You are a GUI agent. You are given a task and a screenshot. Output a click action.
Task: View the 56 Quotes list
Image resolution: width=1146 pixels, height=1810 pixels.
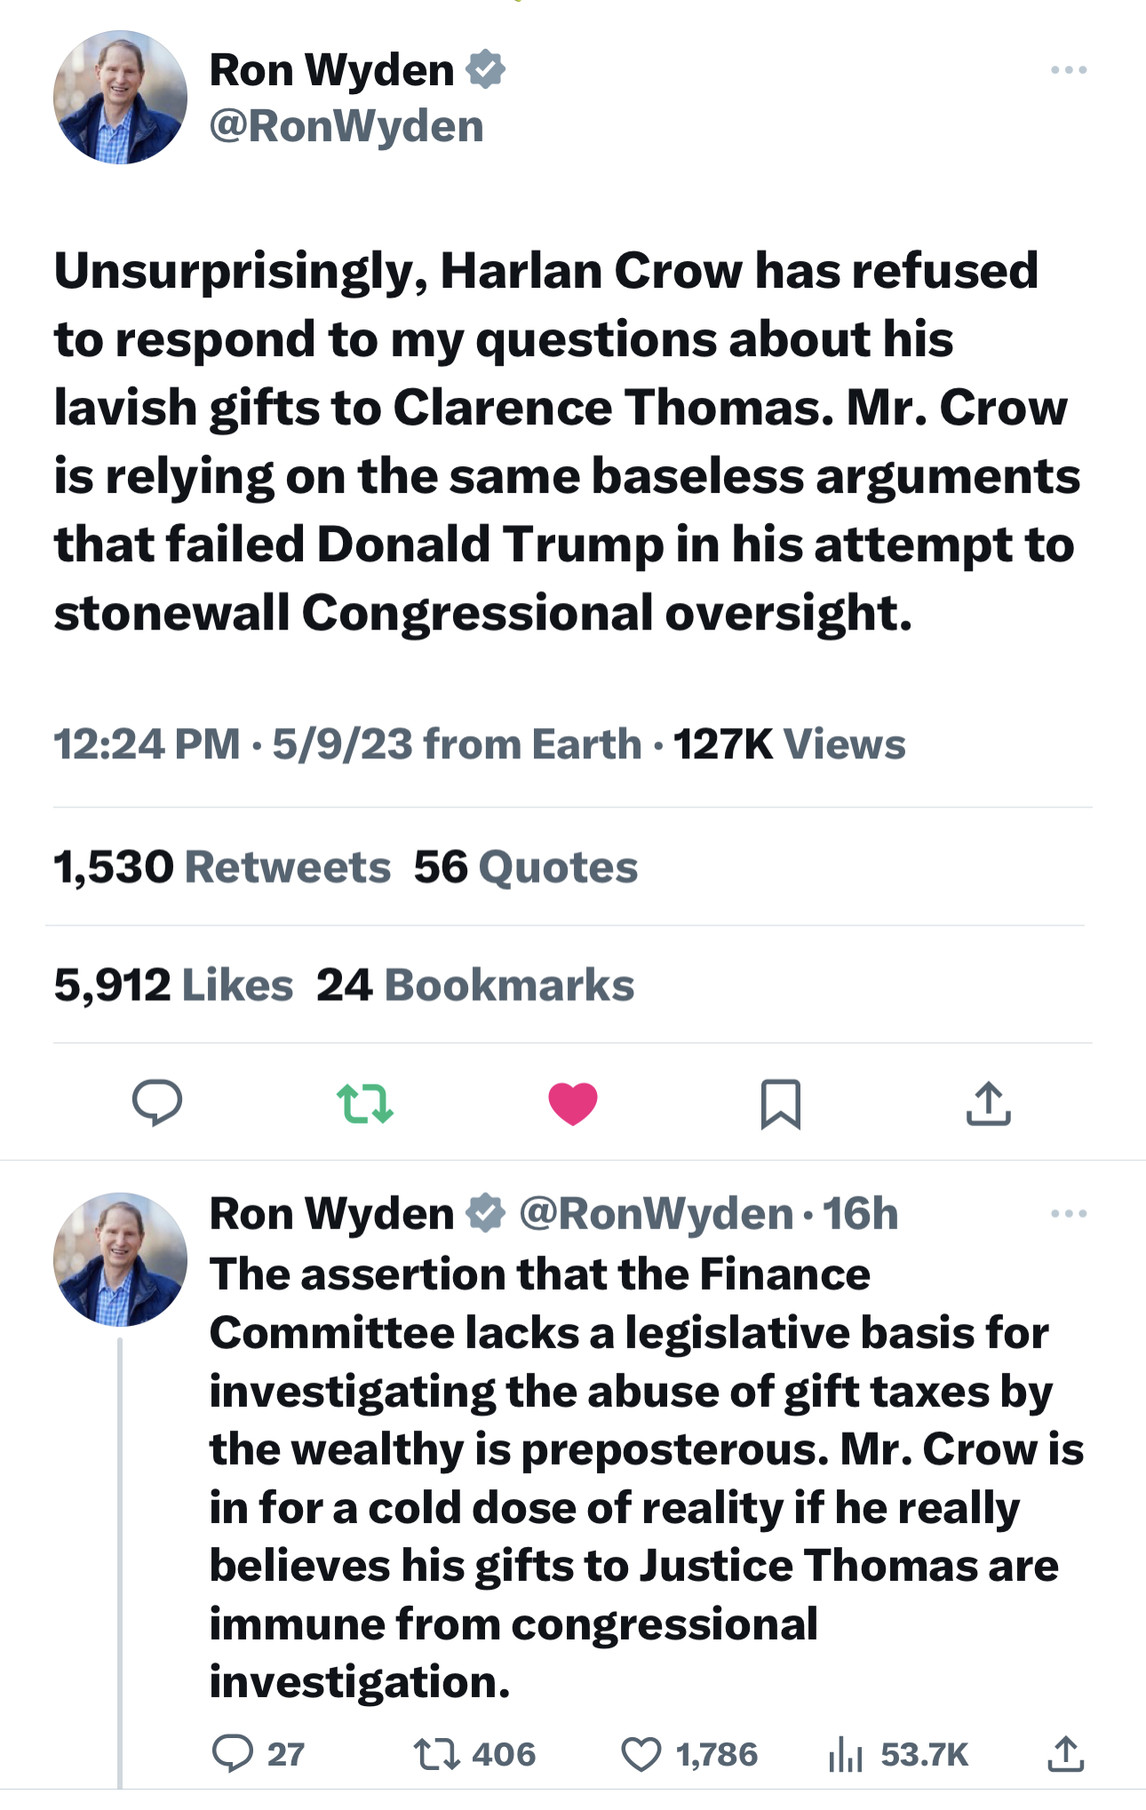tap(525, 867)
